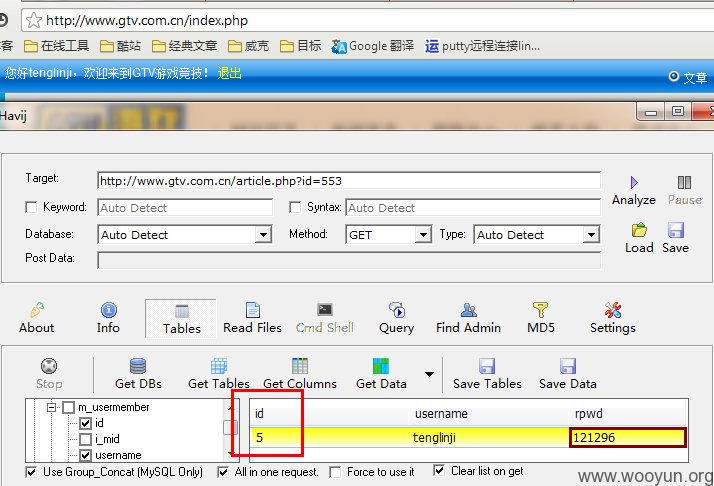
Task: Select the 121296 cell
Action: pos(627,438)
